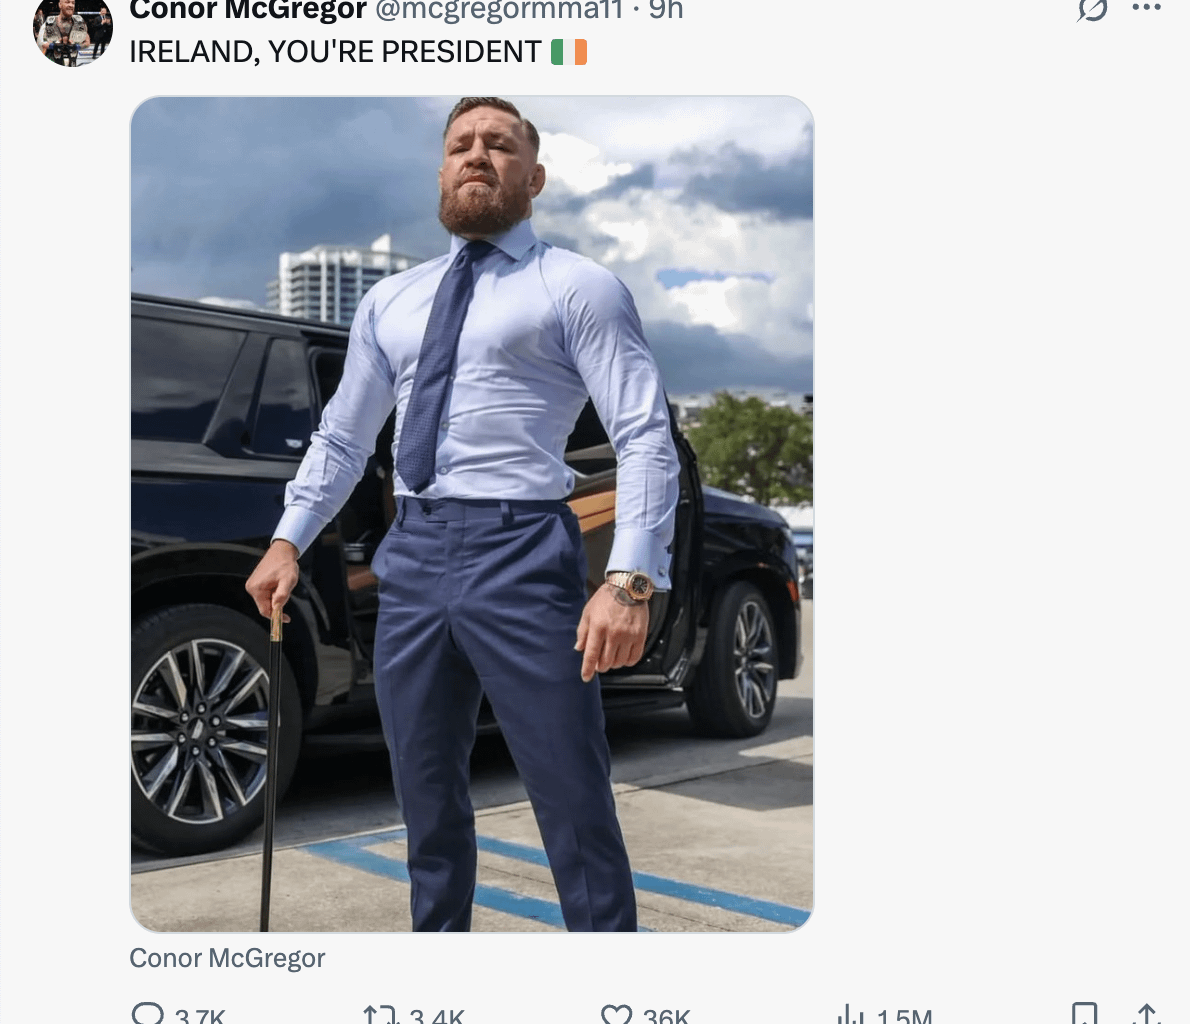Like the post with heart icon
The image size is (1190, 1024).
coord(616,1015)
